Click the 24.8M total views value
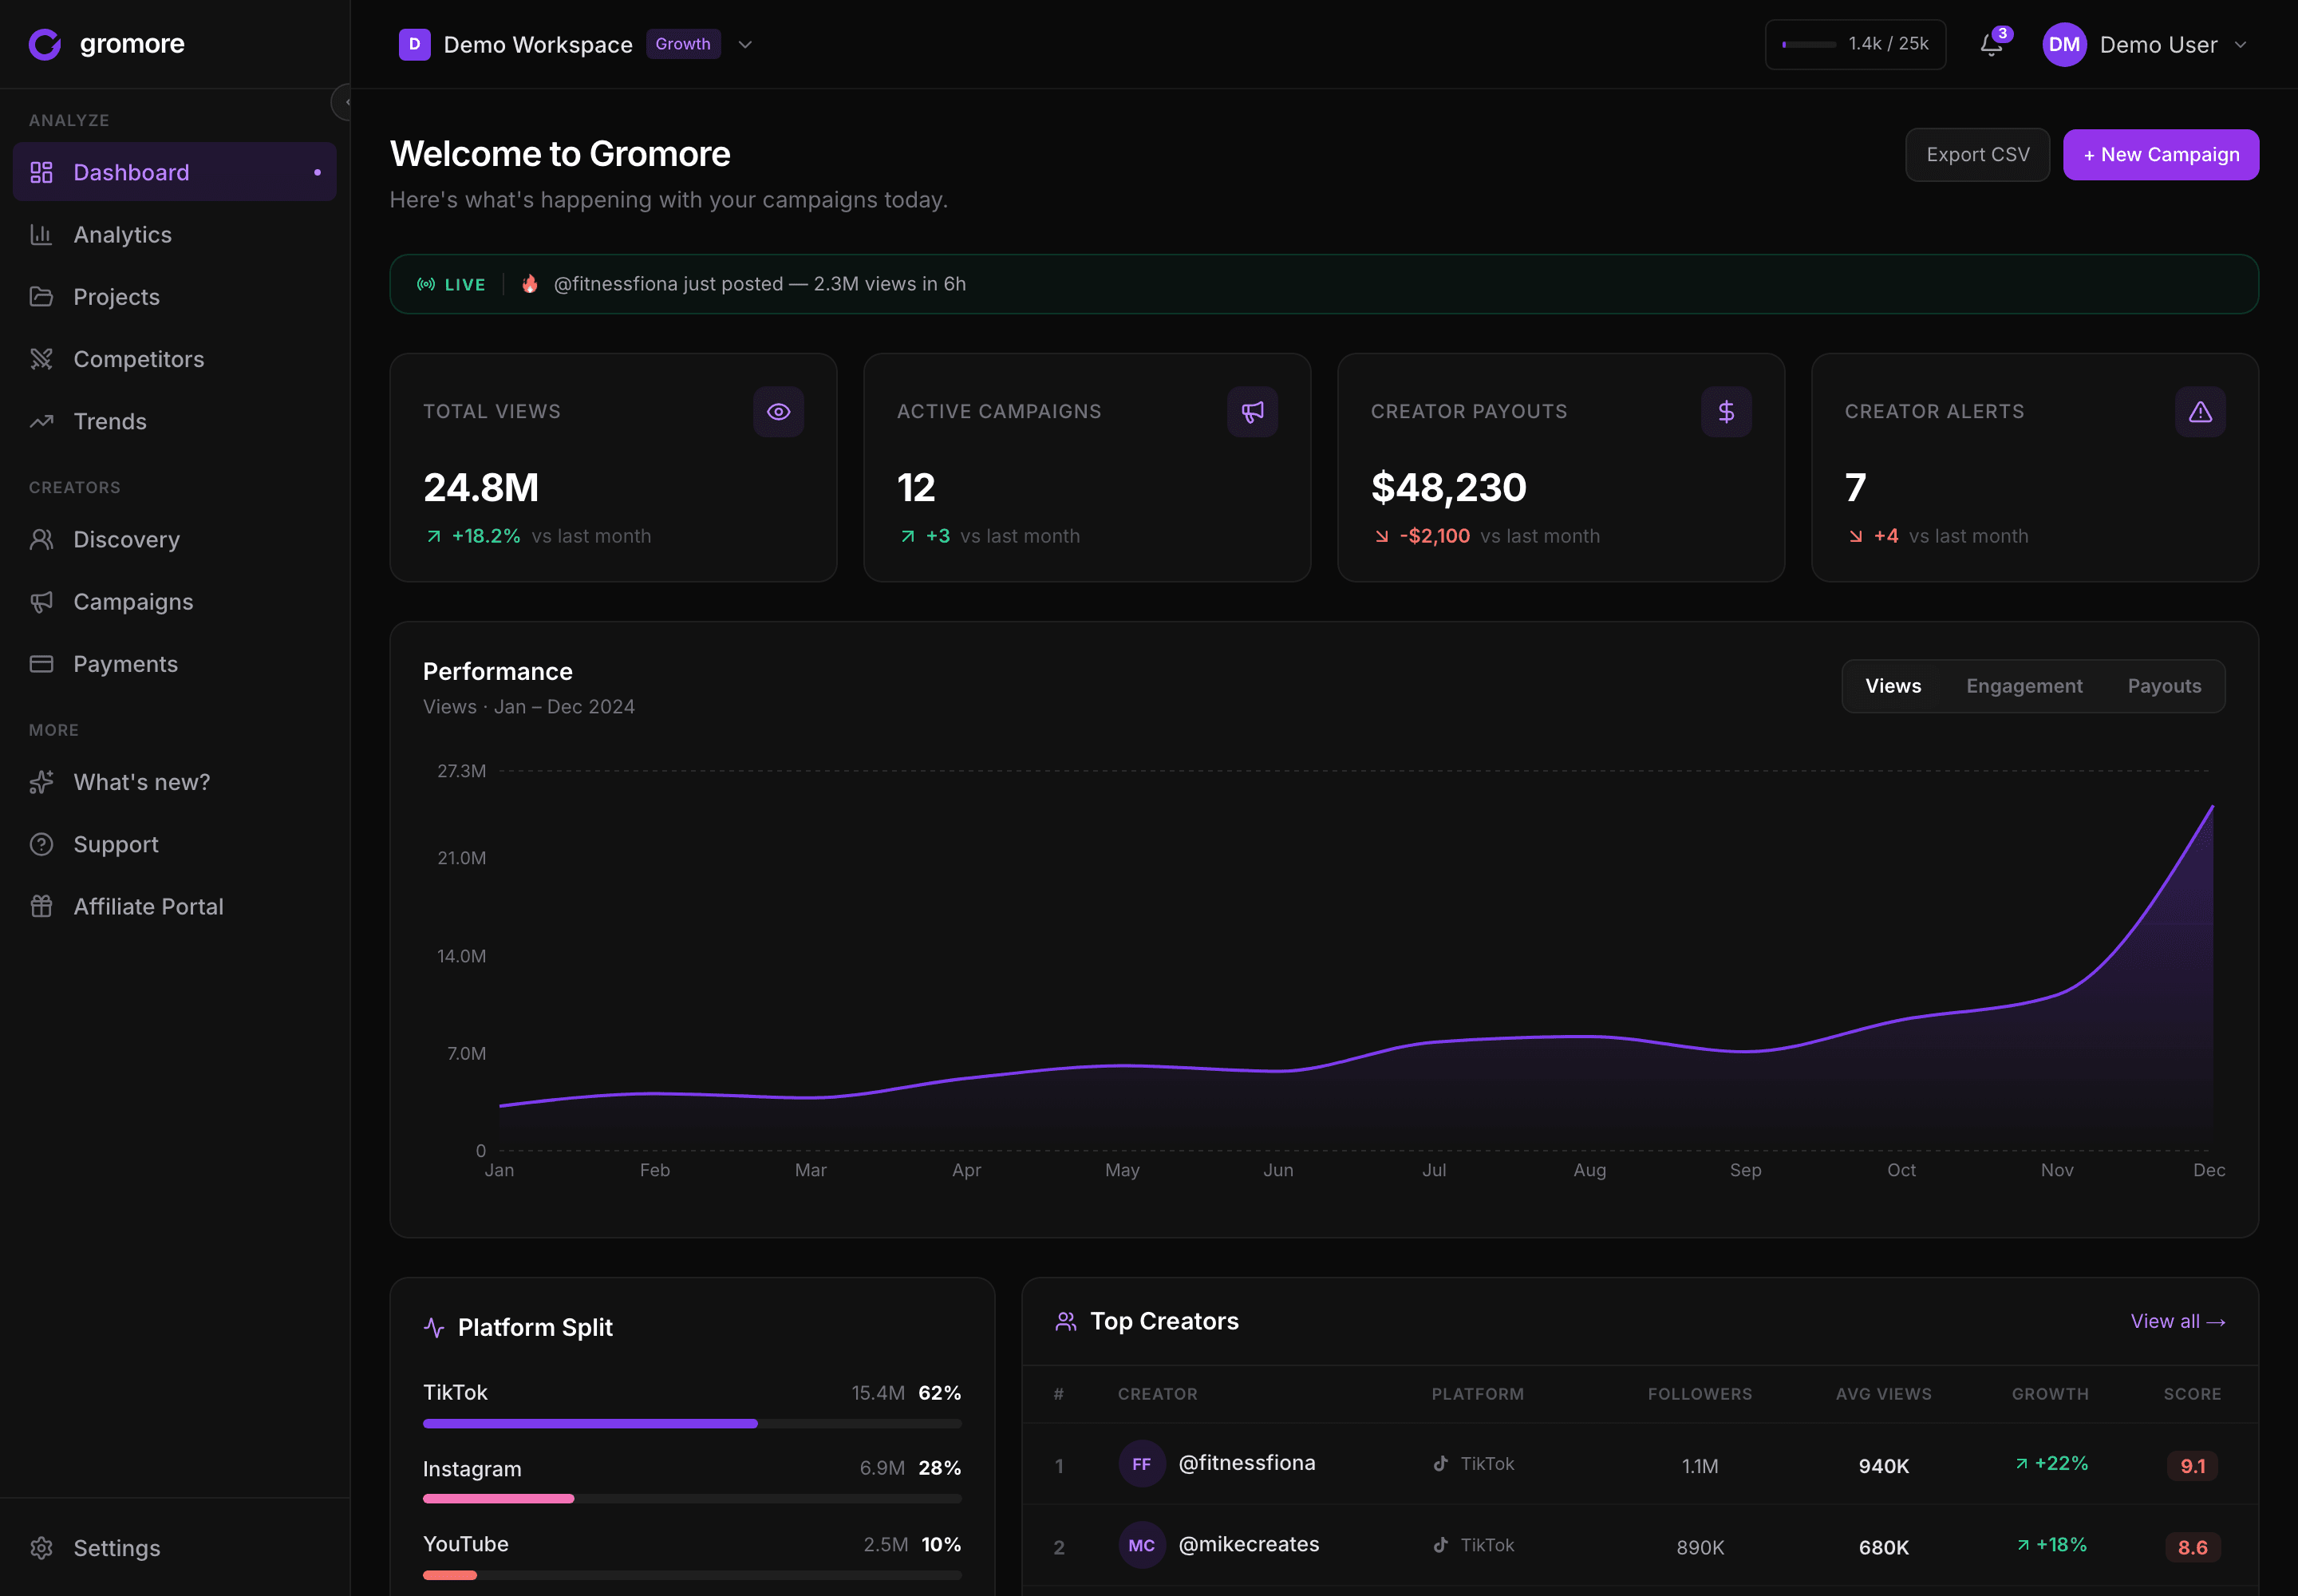This screenshot has width=2298, height=1596. pos(481,488)
